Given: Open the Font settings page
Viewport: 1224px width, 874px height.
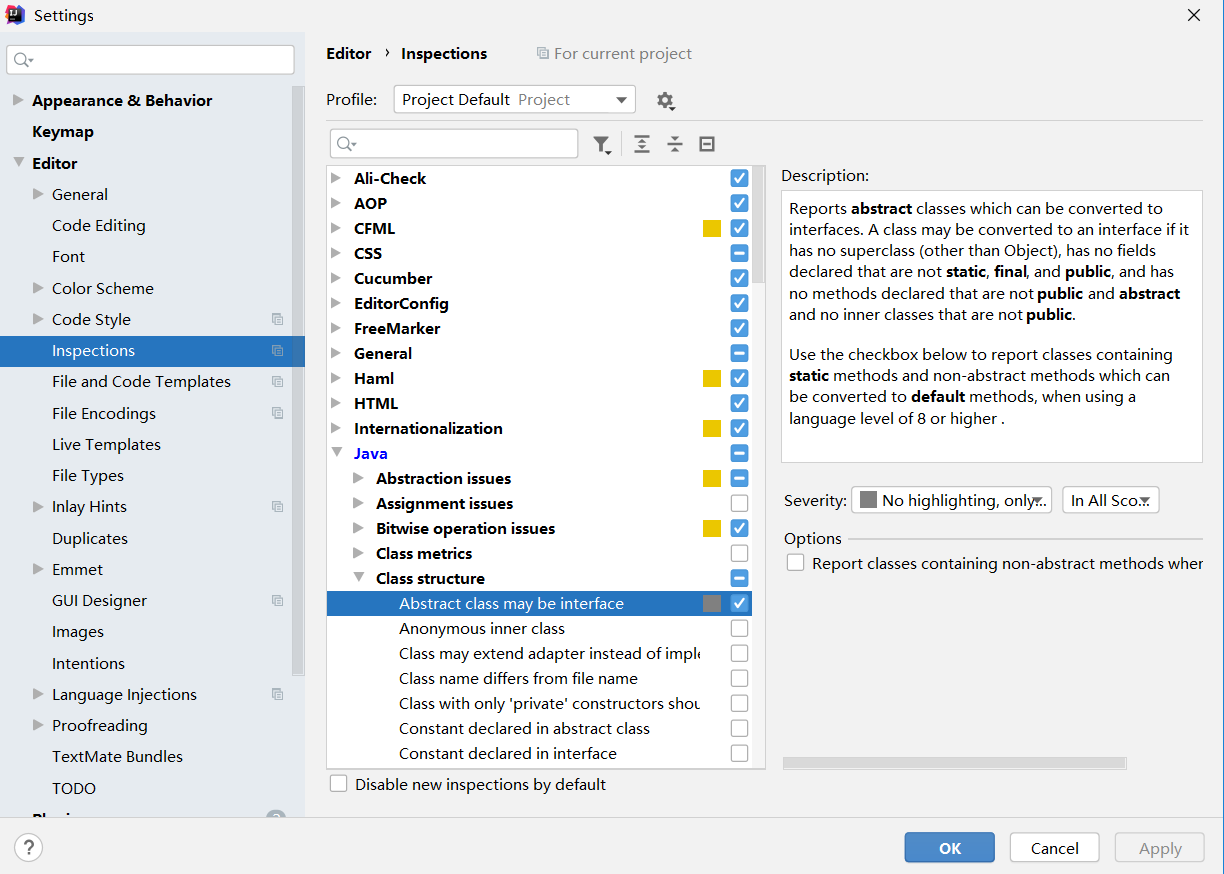Looking at the screenshot, I should [69, 257].
